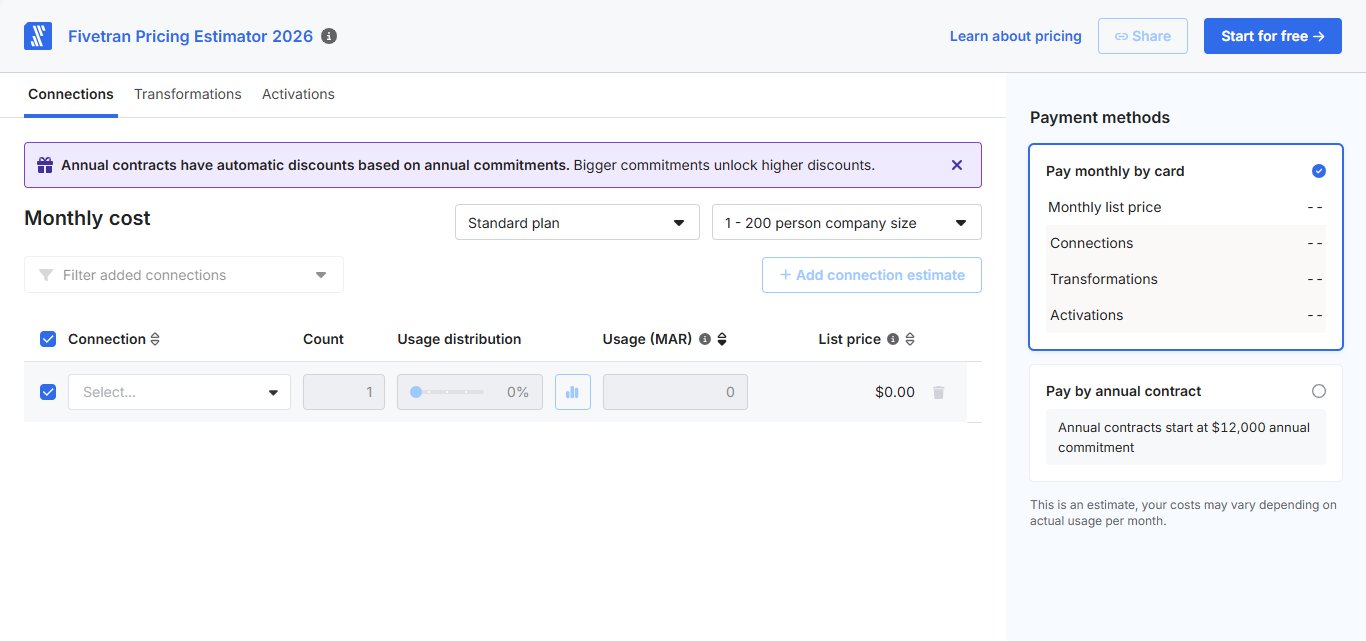Click the filter funnel icon
This screenshot has height=641, width=1366.
pos(45,275)
